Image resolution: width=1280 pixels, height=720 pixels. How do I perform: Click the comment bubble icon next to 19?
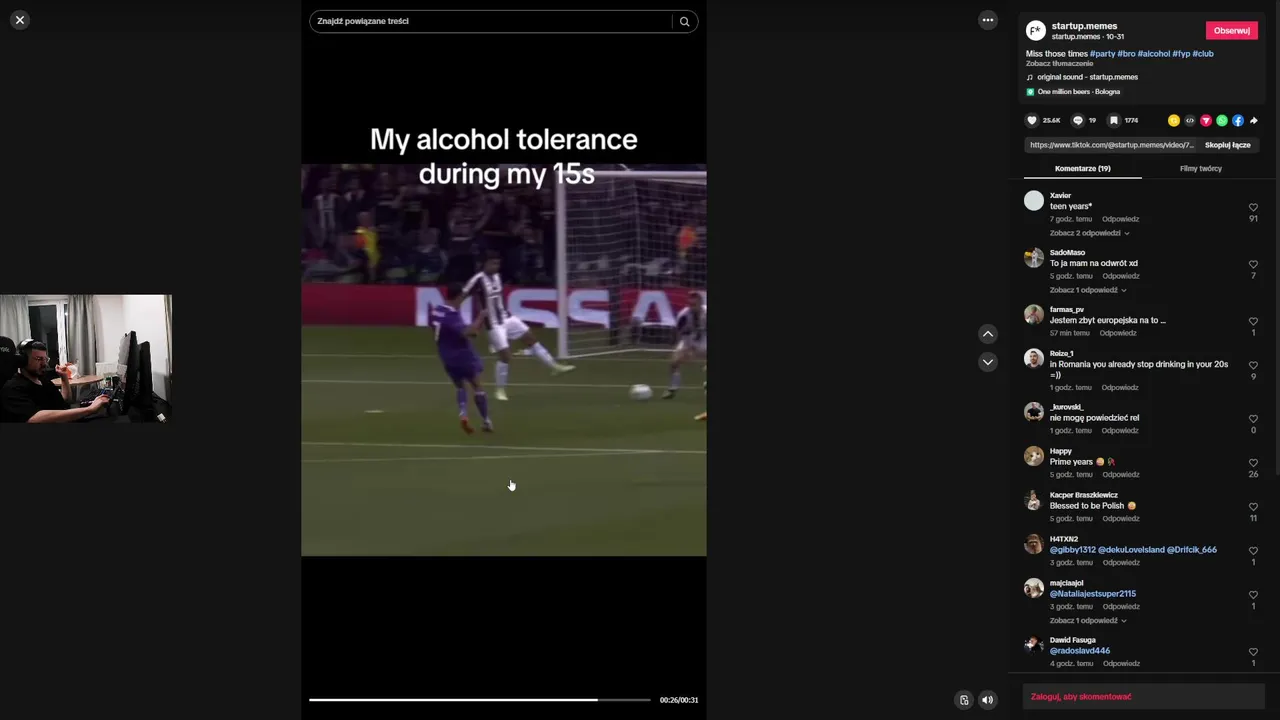(1077, 120)
